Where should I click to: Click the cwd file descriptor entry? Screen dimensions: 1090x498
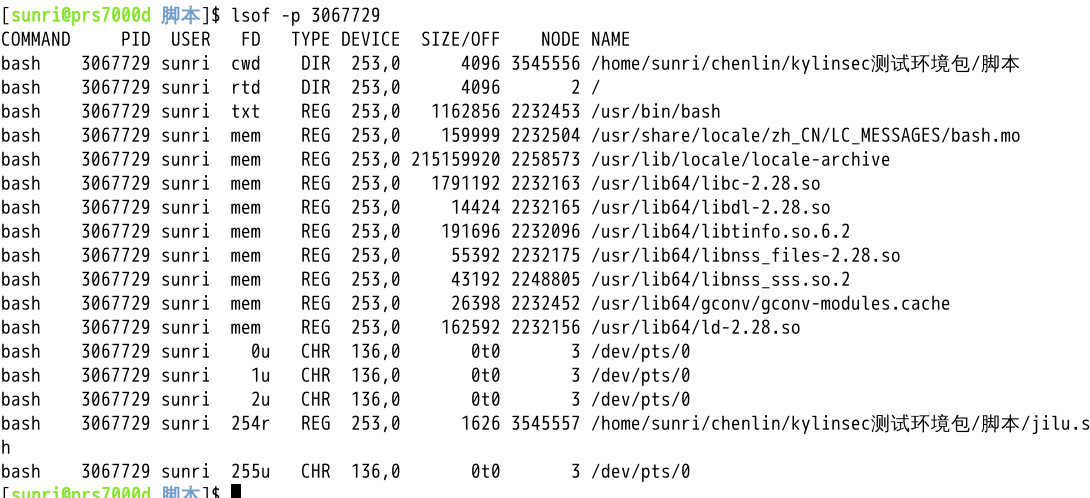(245, 63)
